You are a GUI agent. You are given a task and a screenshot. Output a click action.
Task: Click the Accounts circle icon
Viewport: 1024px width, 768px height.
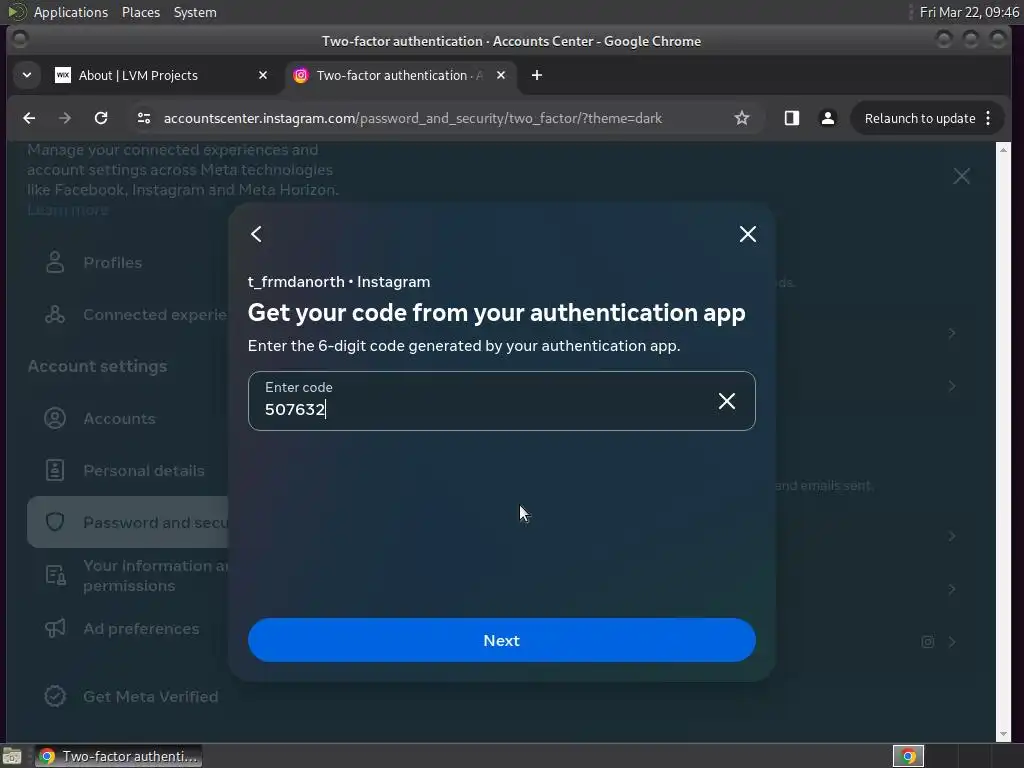point(55,419)
